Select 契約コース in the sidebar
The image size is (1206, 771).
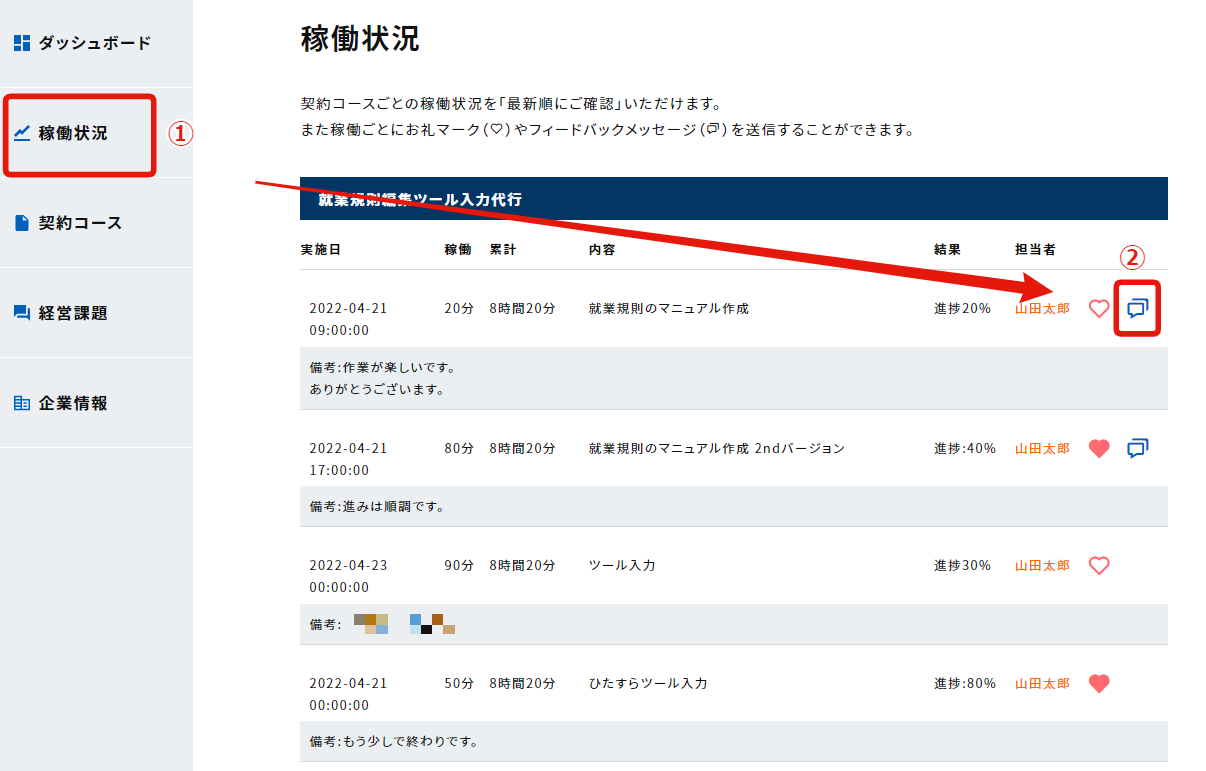[x=80, y=223]
